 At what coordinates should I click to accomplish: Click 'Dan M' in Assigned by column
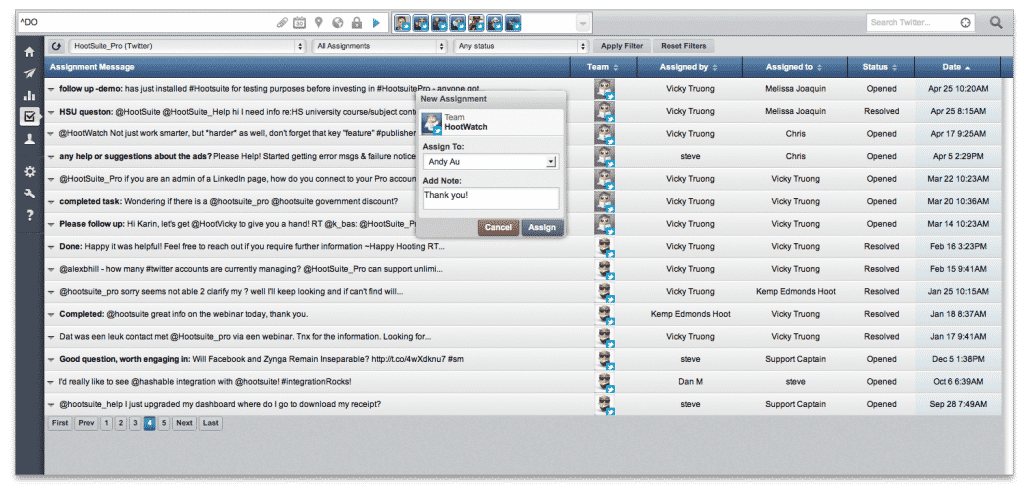(690, 382)
